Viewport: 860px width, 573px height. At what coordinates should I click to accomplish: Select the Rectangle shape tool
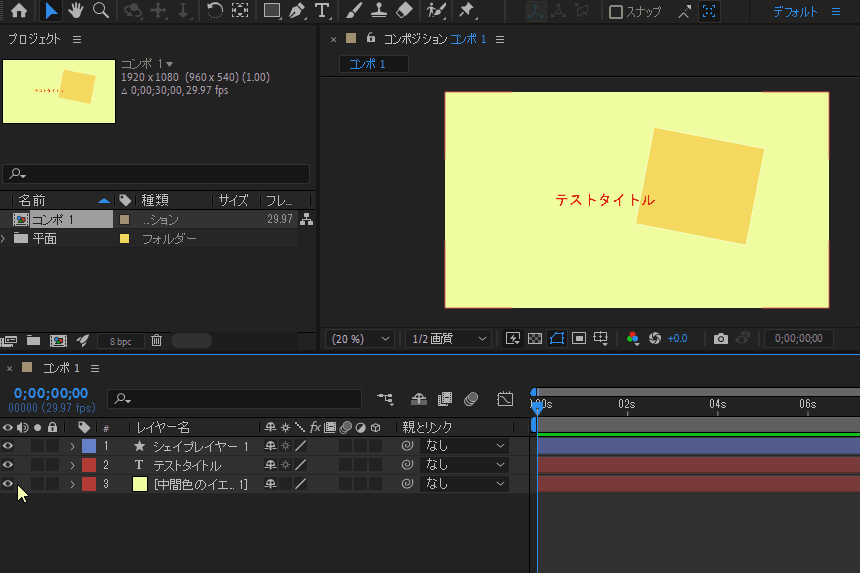point(271,10)
